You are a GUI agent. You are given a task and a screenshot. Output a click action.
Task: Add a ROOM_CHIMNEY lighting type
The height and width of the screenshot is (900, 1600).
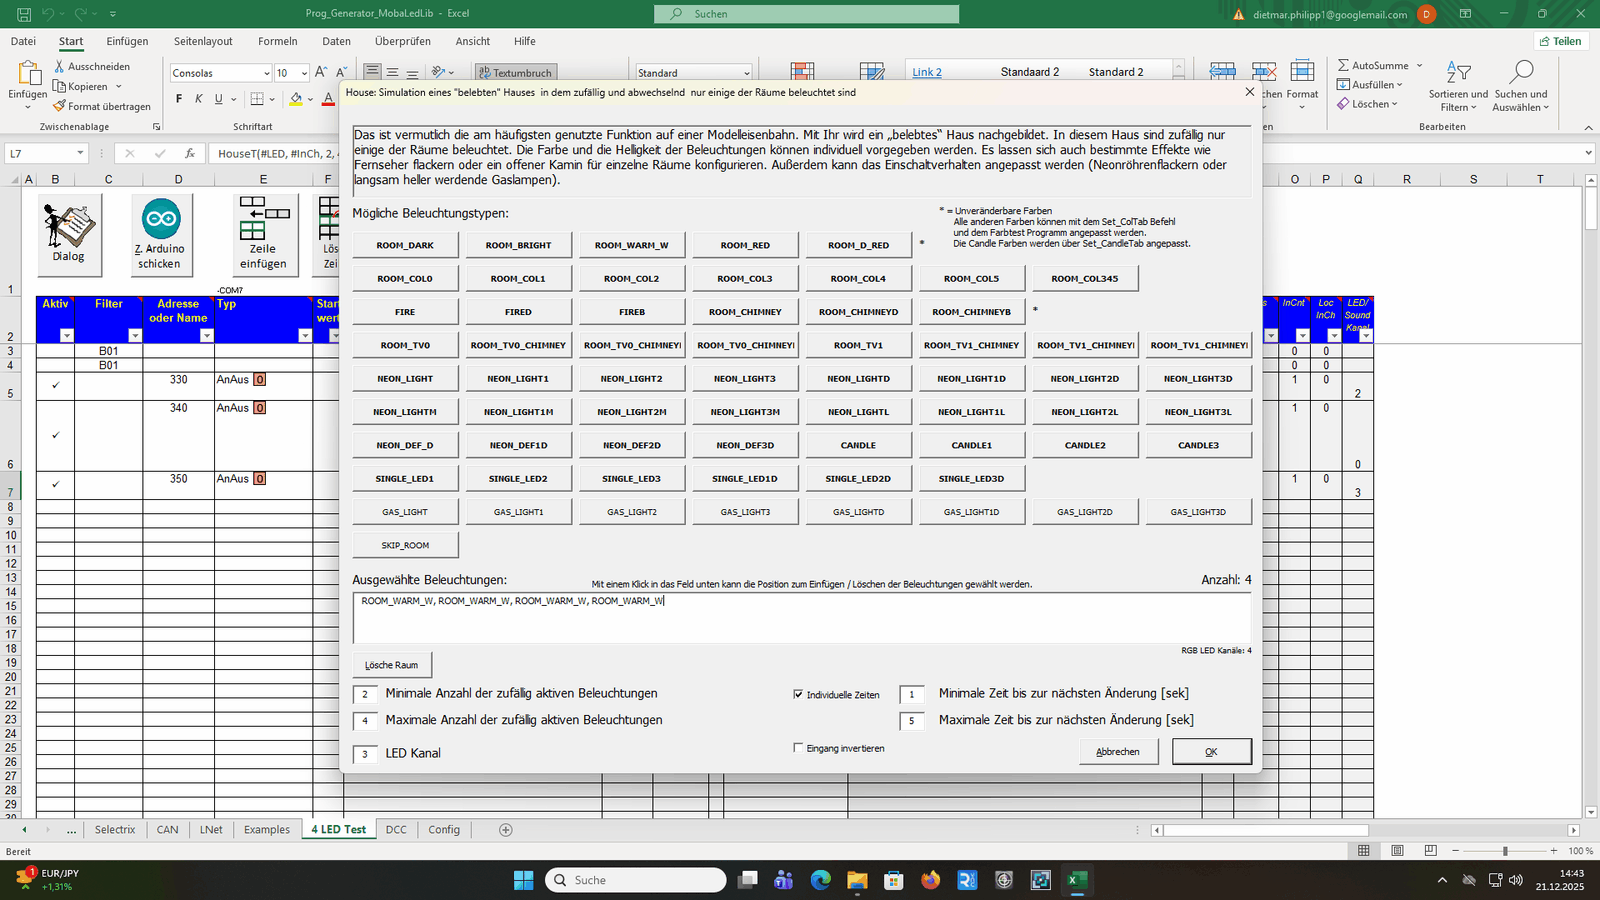tap(745, 312)
